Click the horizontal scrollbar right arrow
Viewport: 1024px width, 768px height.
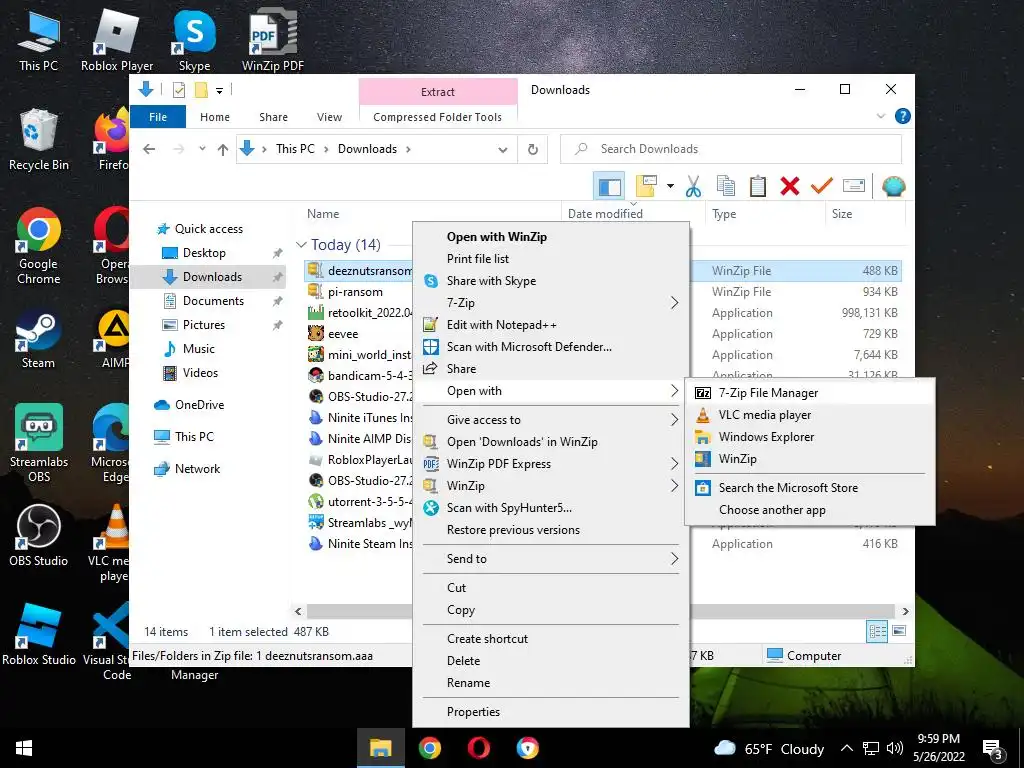tap(905, 612)
